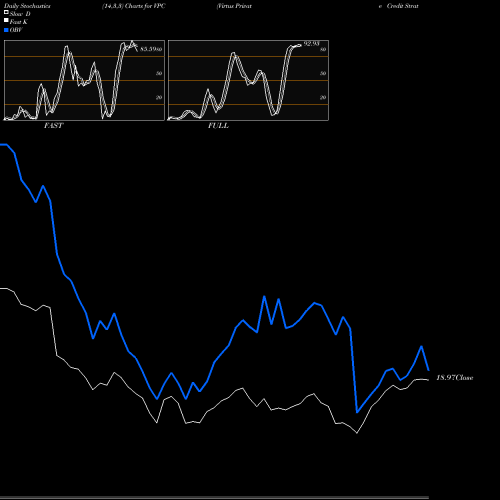Click the Slow D legend swatch
This screenshot has height=500, width=500.
coord(6,13)
